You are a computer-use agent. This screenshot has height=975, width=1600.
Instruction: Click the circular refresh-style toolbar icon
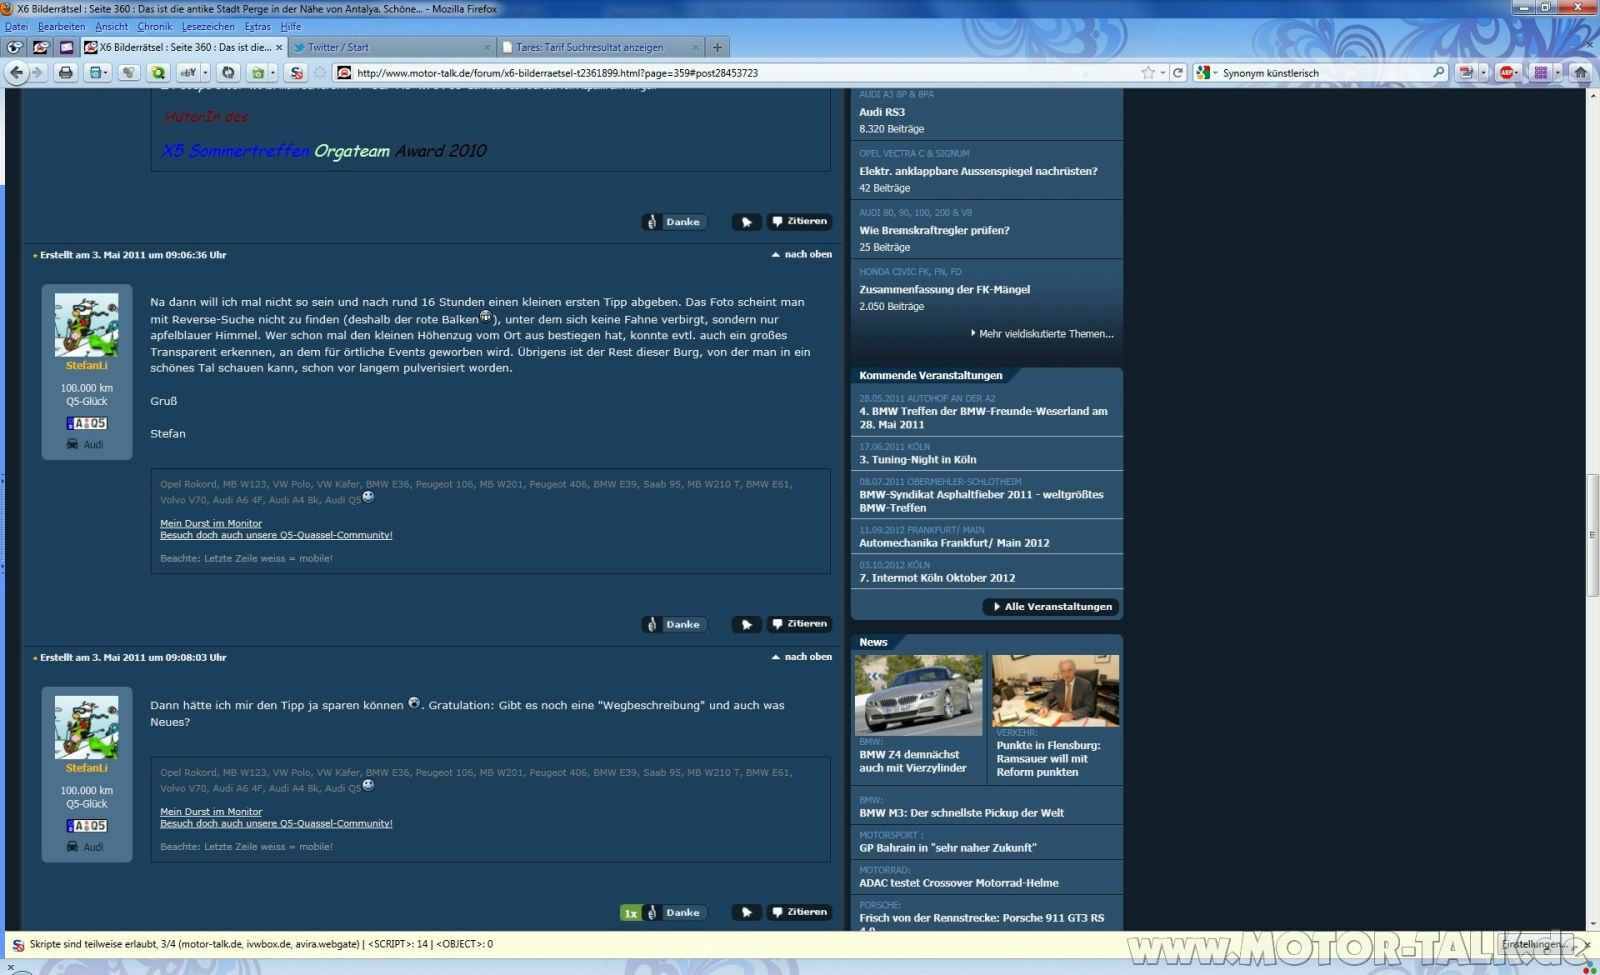click(228, 73)
